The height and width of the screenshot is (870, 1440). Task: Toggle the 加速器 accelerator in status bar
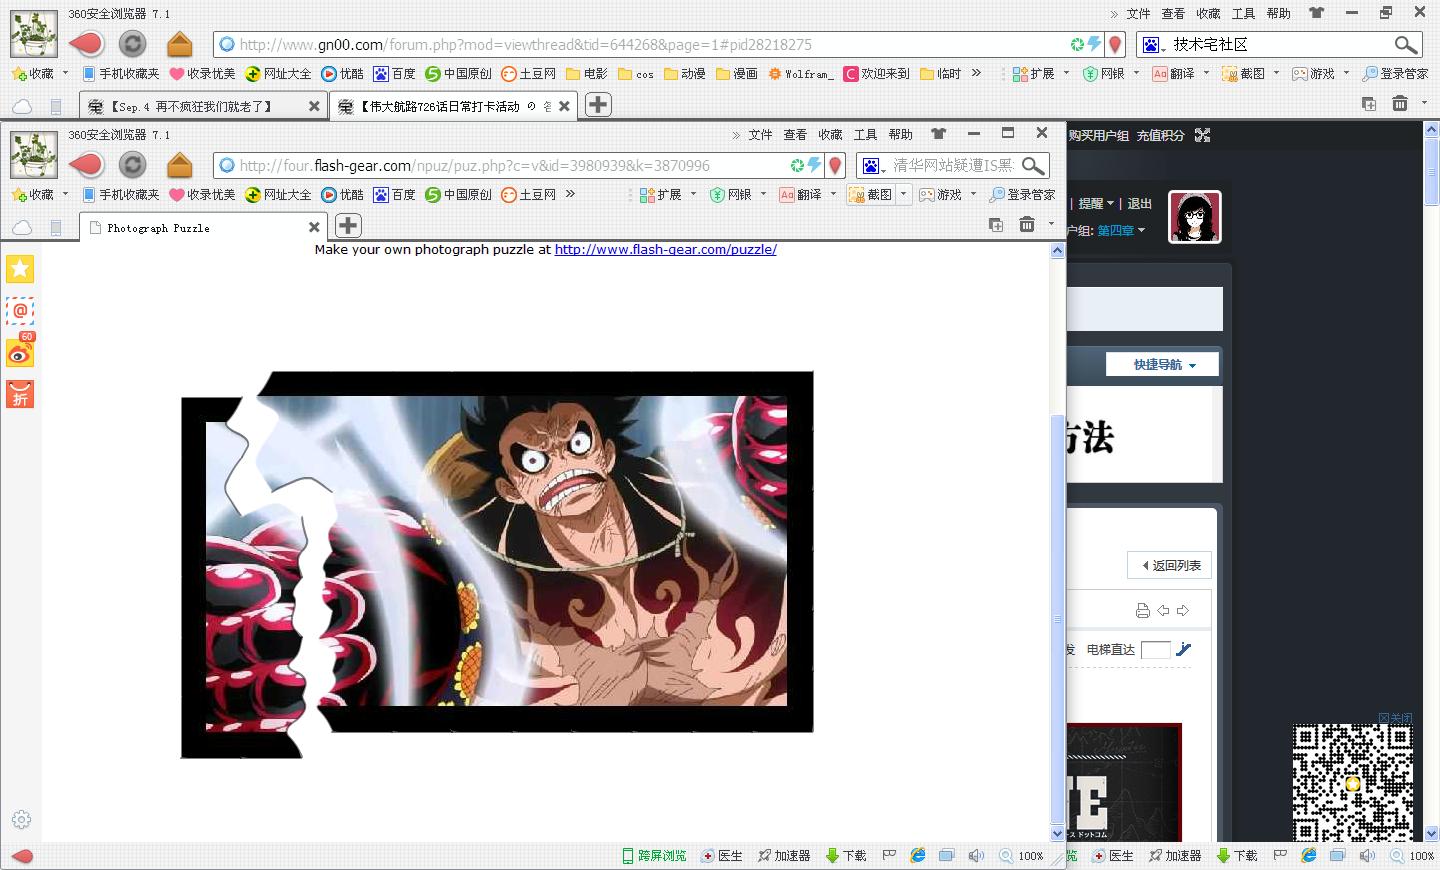click(784, 856)
